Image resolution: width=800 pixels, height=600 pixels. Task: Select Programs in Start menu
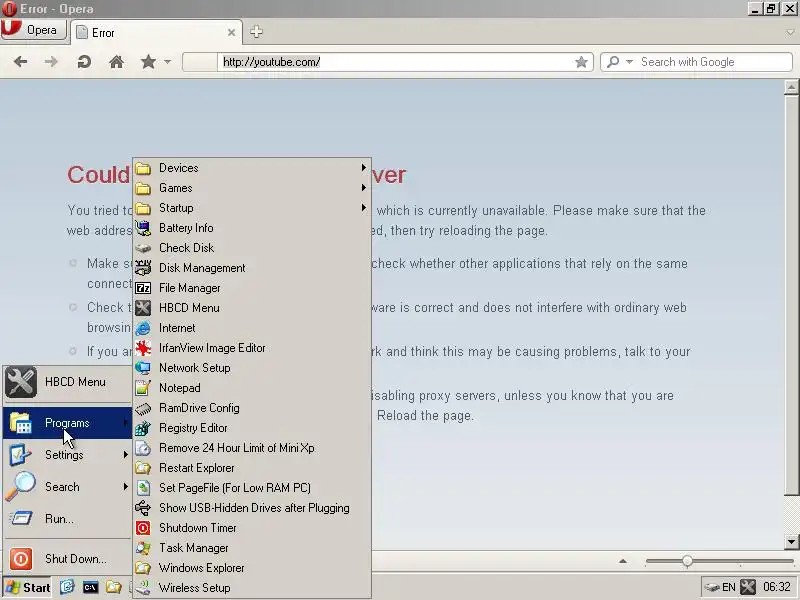pos(67,423)
